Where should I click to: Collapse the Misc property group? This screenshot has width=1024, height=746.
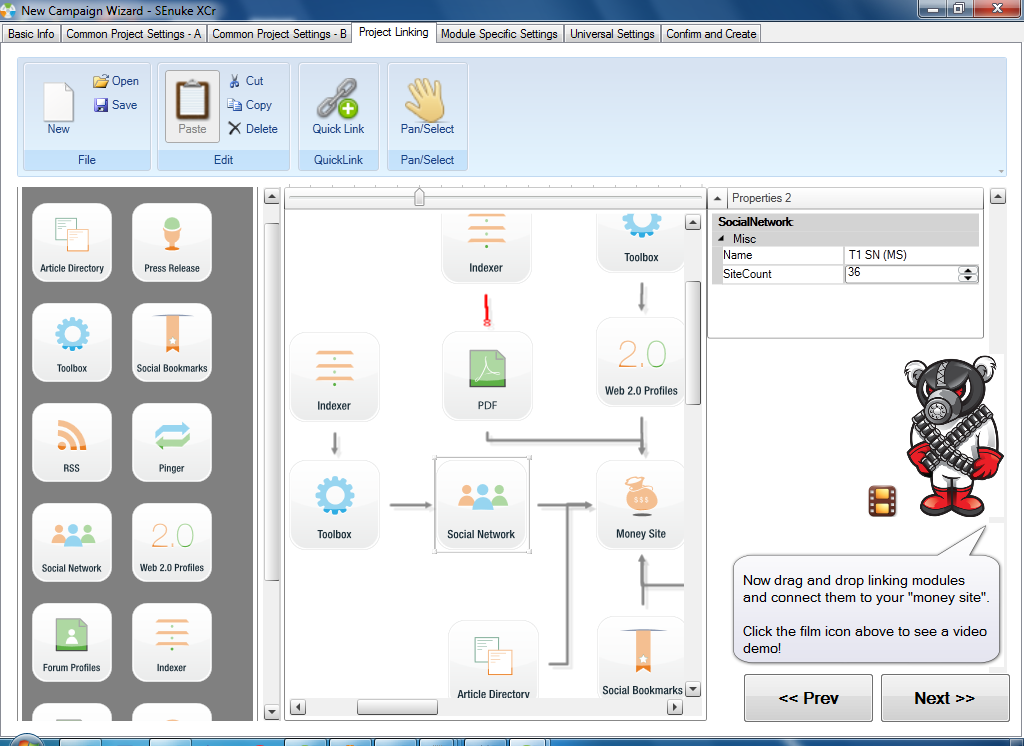(722, 239)
